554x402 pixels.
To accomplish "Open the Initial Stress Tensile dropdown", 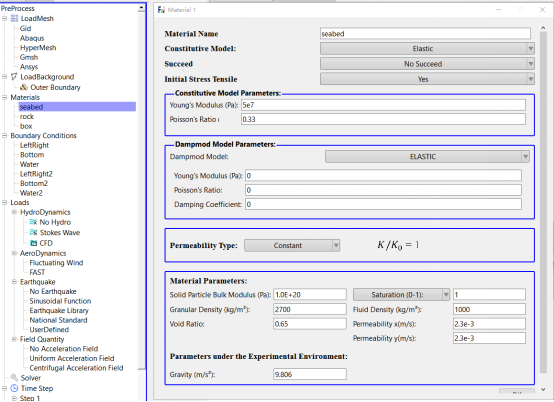I will (427, 79).
